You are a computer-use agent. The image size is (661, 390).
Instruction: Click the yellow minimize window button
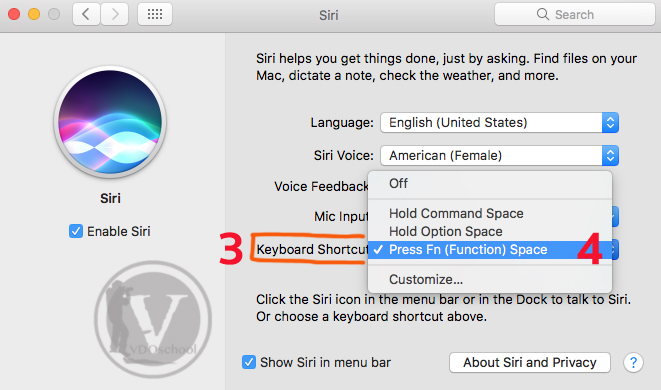(34, 14)
